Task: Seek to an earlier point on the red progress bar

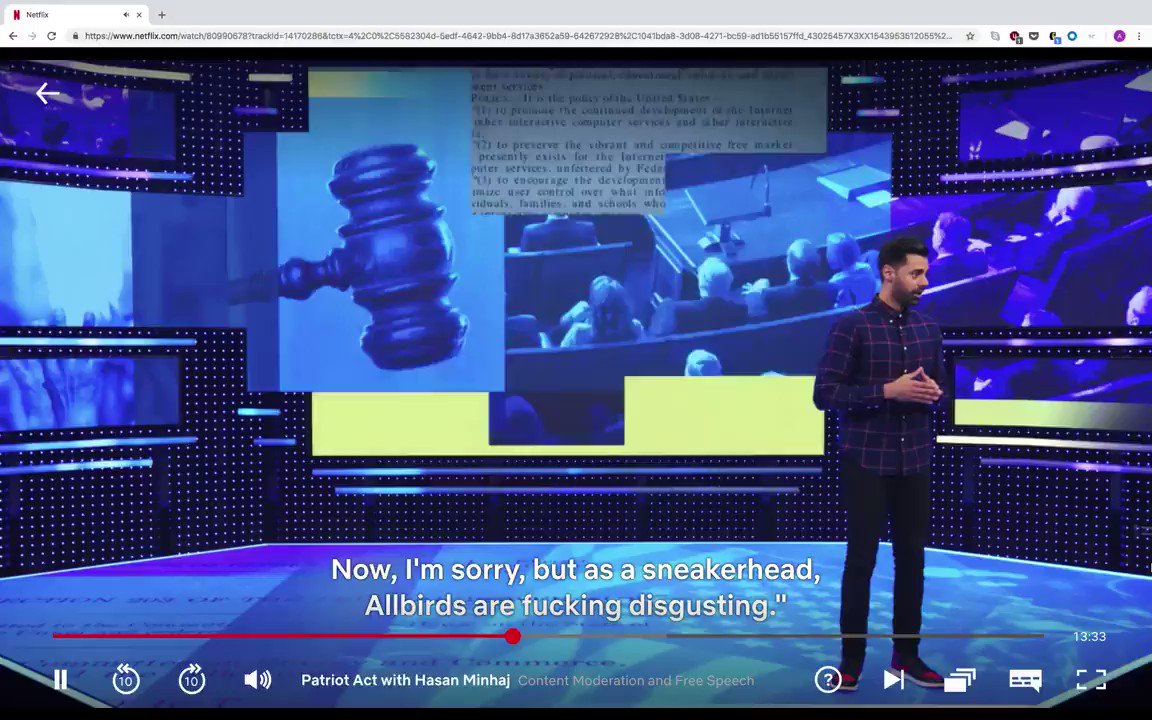Action: [279, 636]
